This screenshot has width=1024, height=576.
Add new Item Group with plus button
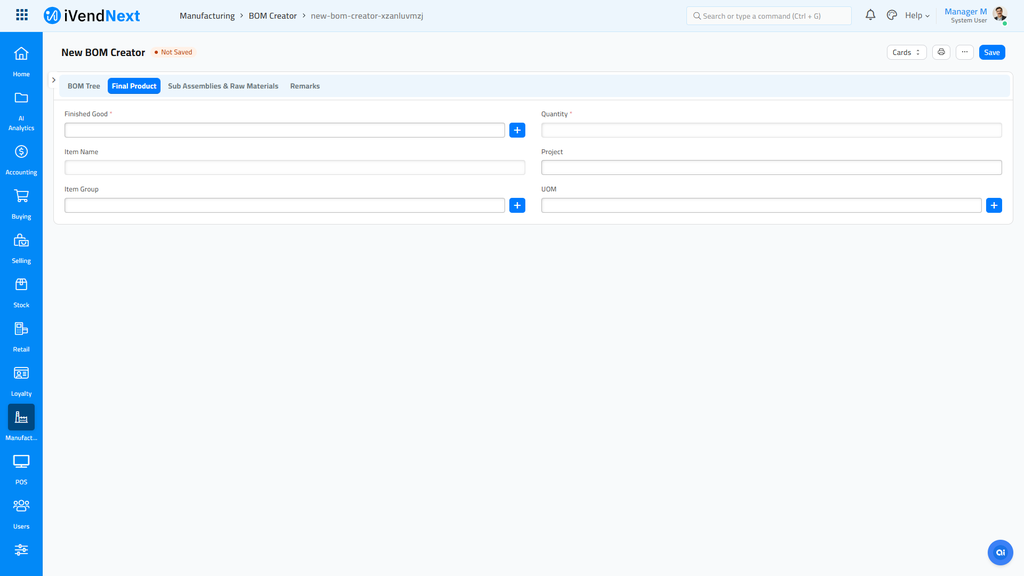tap(517, 205)
